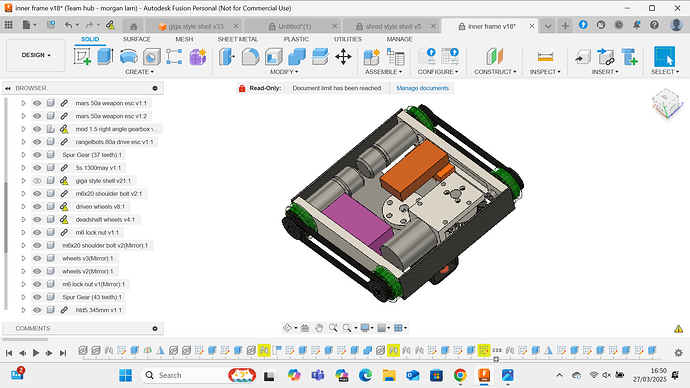The image size is (690, 388).
Task: Open the Move/Copy tool
Action: [x=343, y=57]
